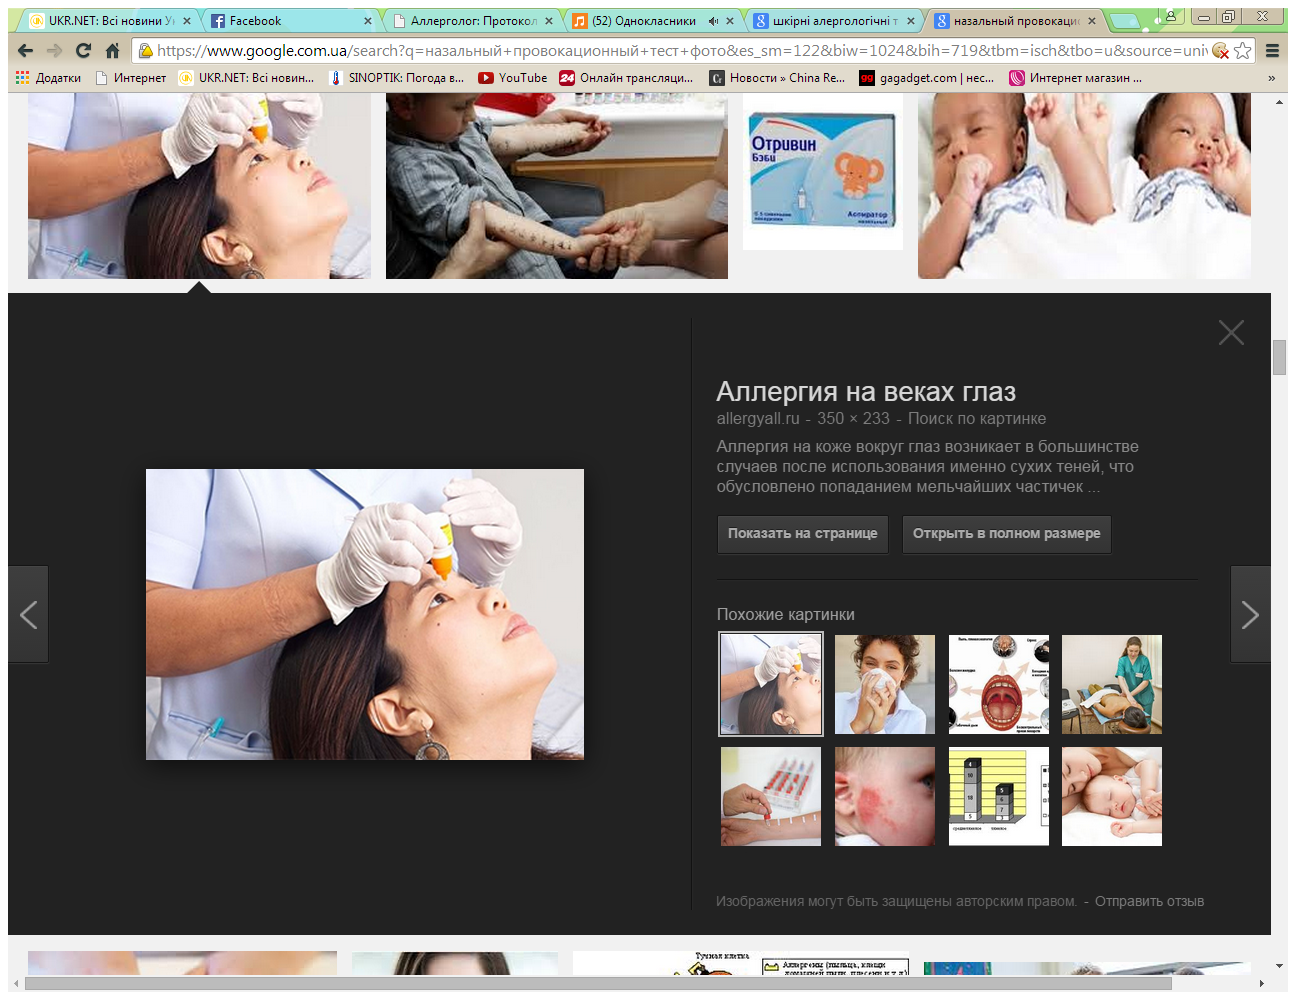The image size is (1296, 1000).
Task: Click the Открыть в полном размере button
Action: tap(1006, 533)
